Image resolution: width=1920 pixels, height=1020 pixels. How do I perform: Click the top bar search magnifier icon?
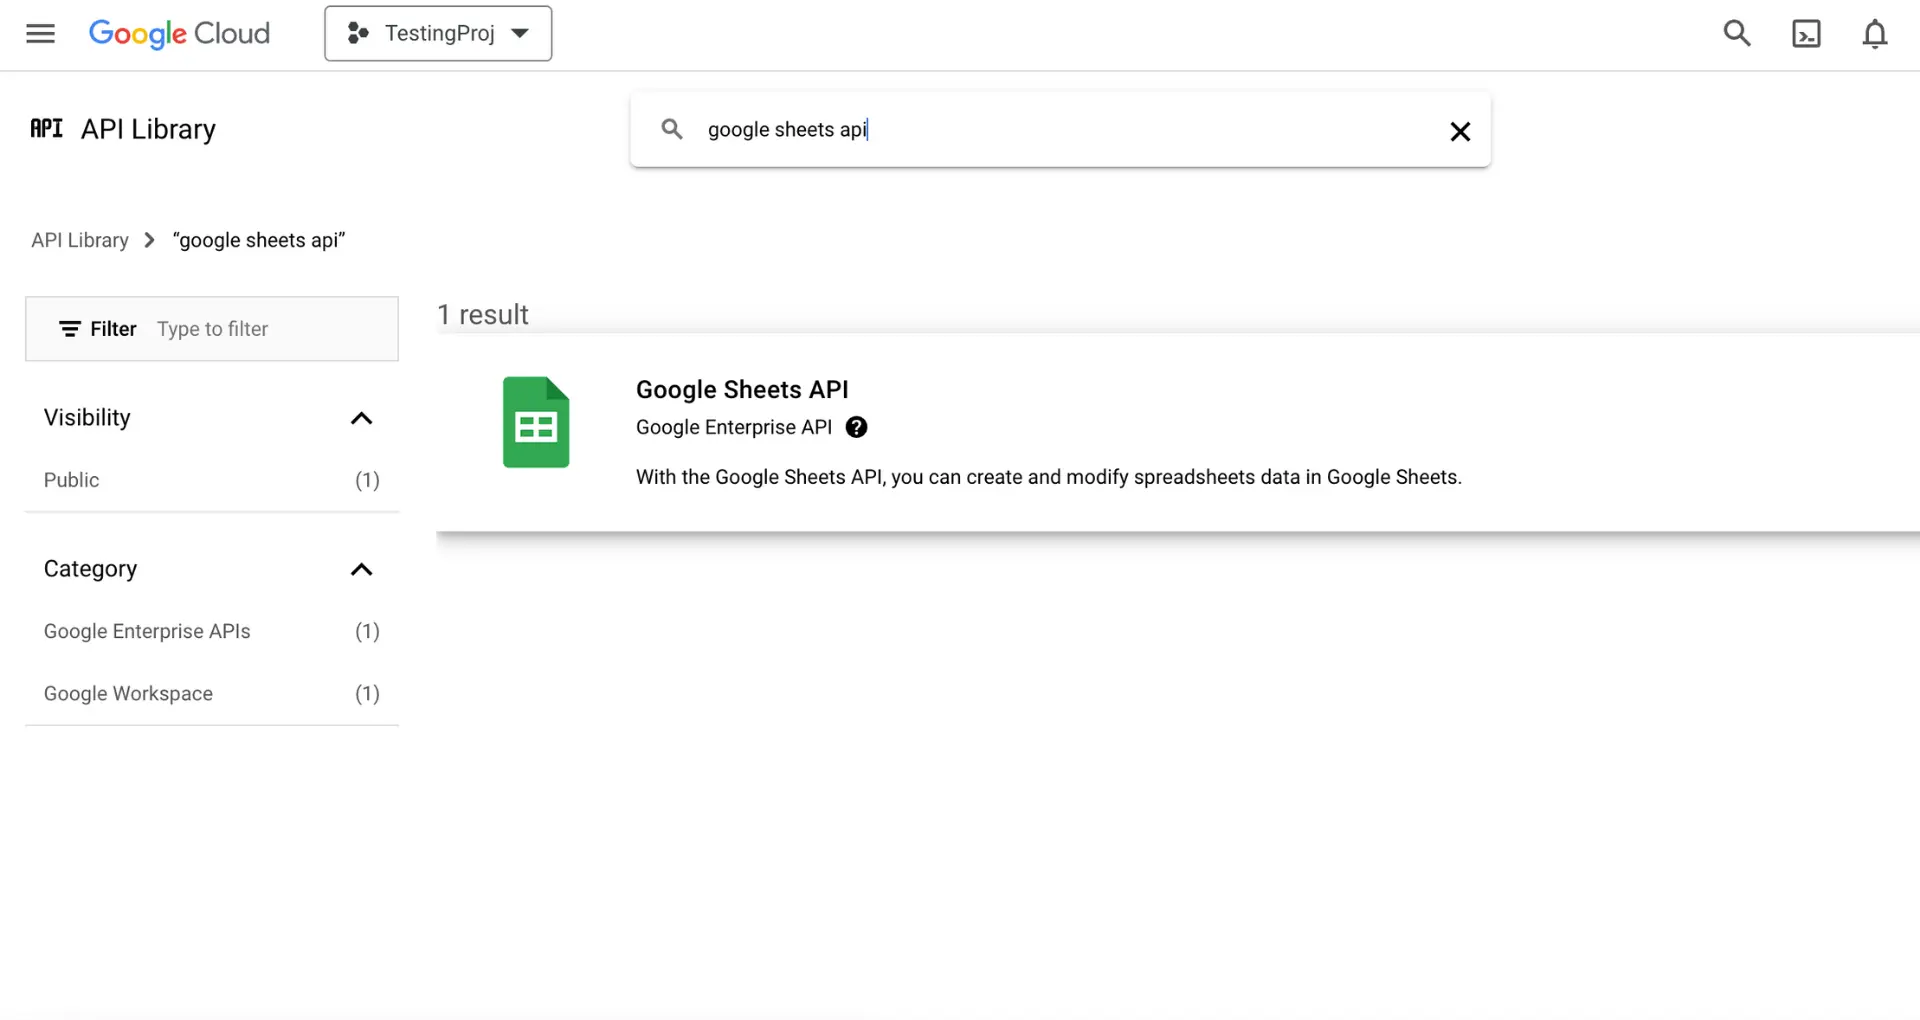[1737, 34]
